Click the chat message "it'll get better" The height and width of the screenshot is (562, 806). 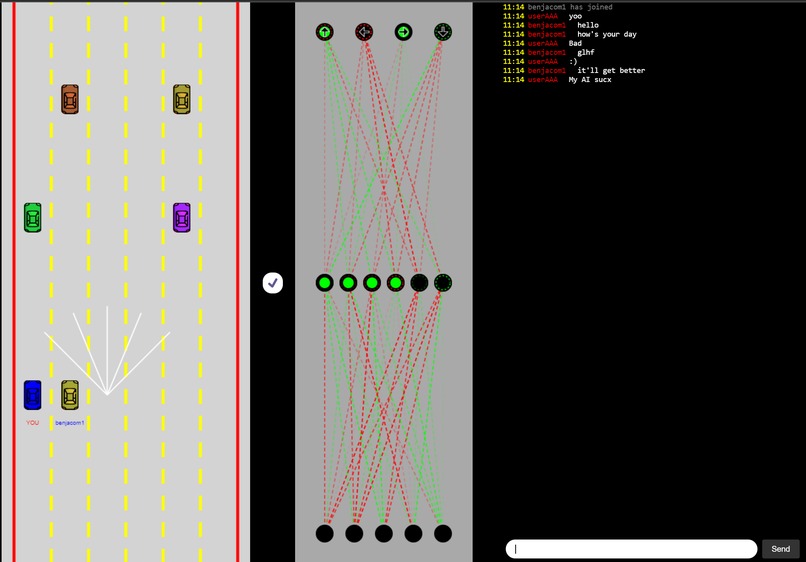611,70
